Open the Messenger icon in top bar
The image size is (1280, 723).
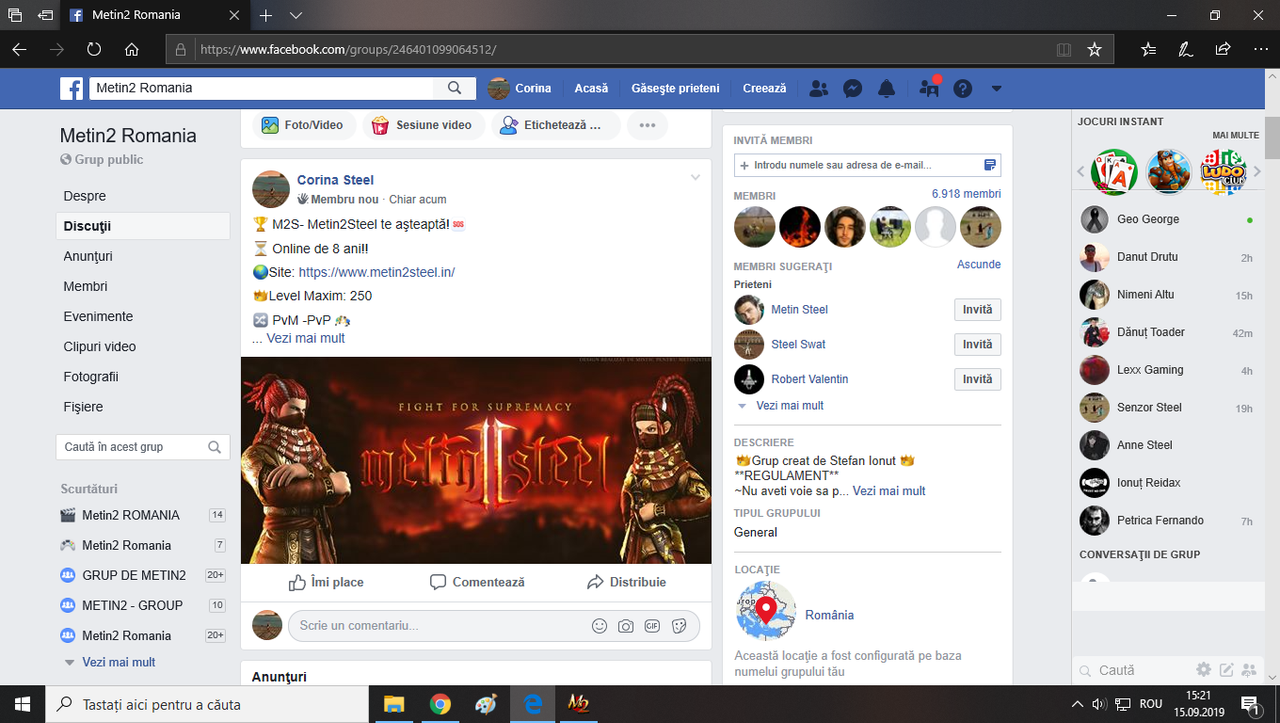[x=853, y=88]
